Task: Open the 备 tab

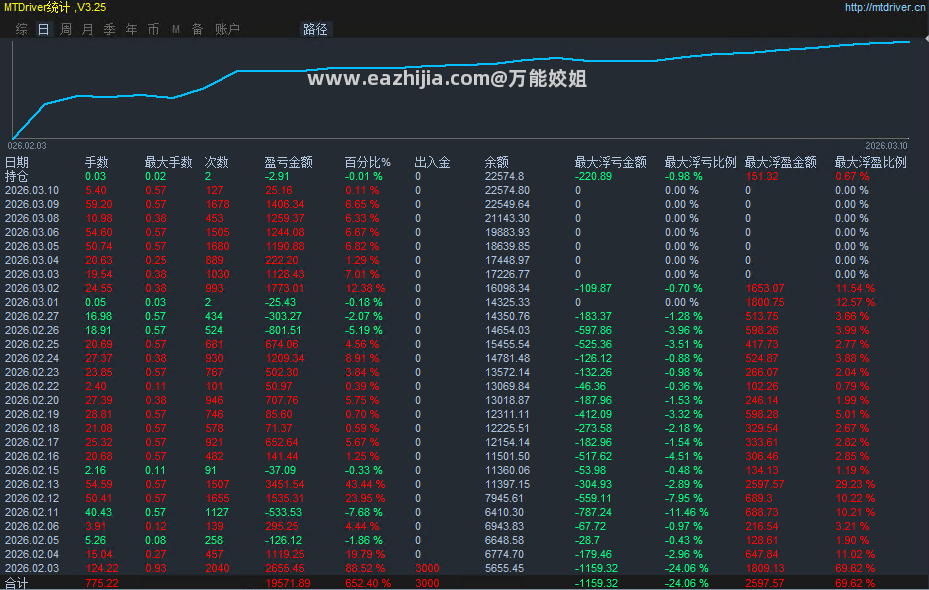Action: tap(197, 29)
